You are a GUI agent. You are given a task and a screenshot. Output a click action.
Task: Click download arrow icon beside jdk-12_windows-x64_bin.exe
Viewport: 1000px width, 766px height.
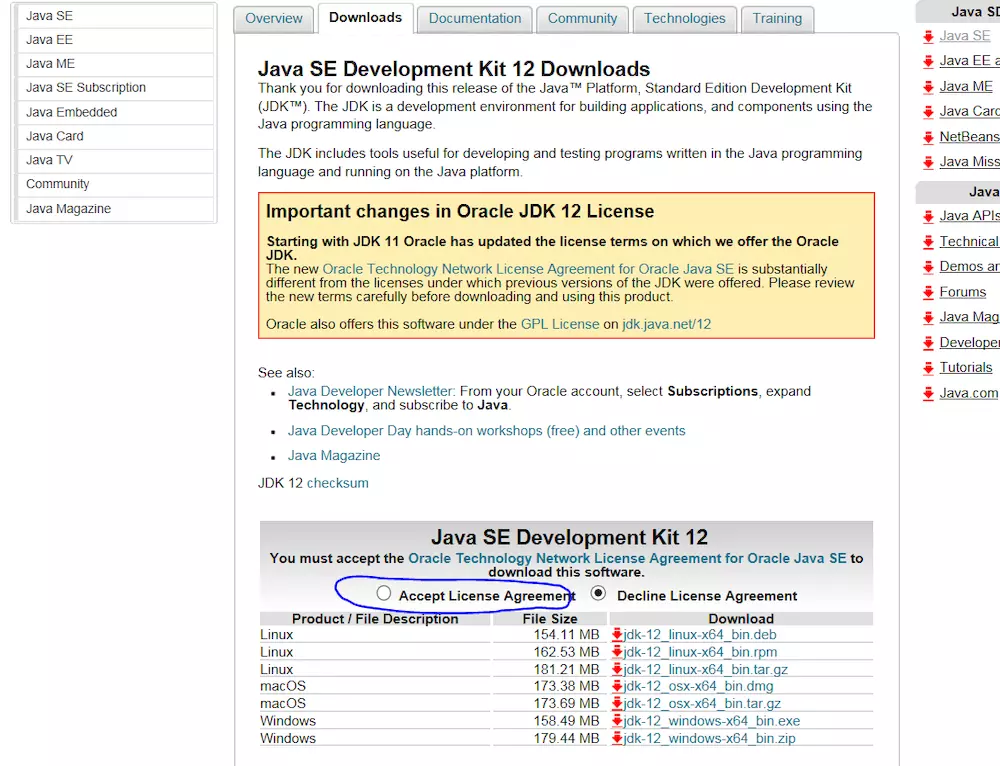617,720
